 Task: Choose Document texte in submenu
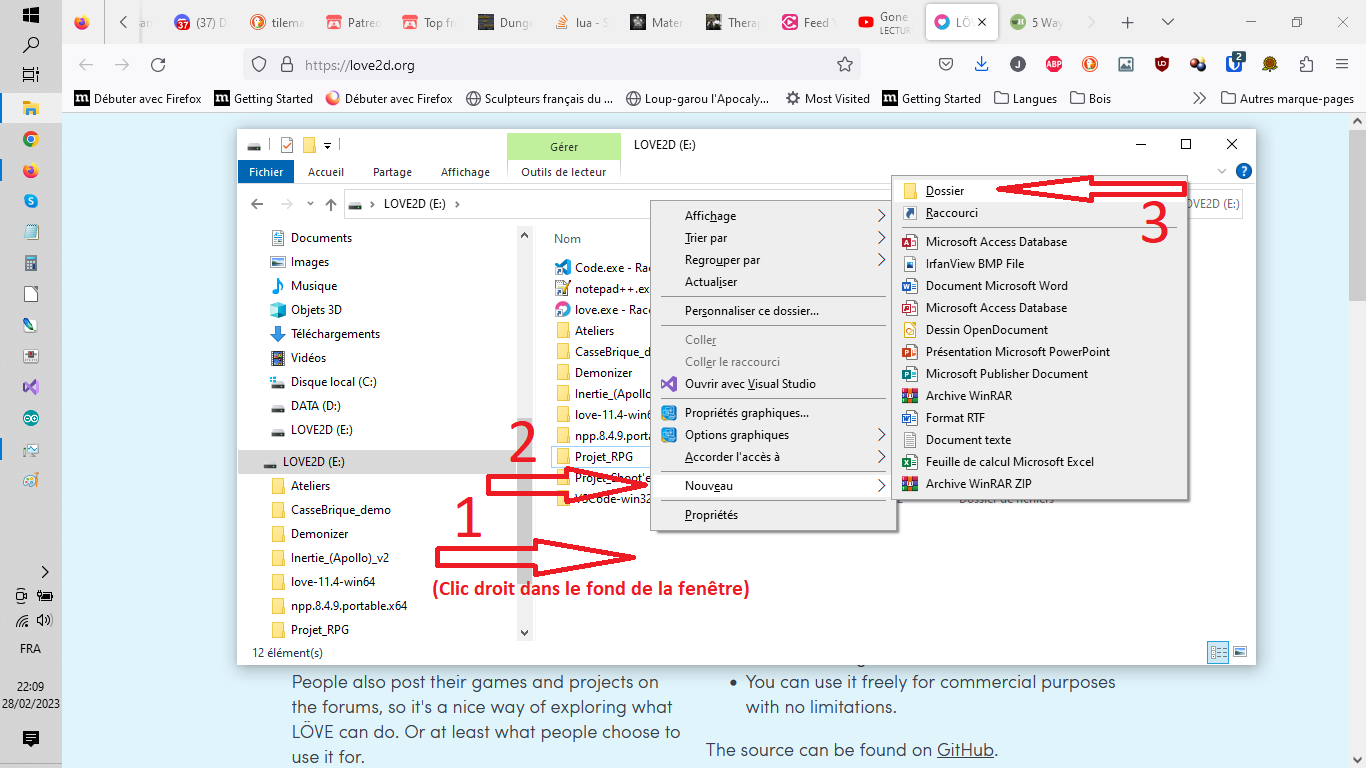pos(1038,440)
